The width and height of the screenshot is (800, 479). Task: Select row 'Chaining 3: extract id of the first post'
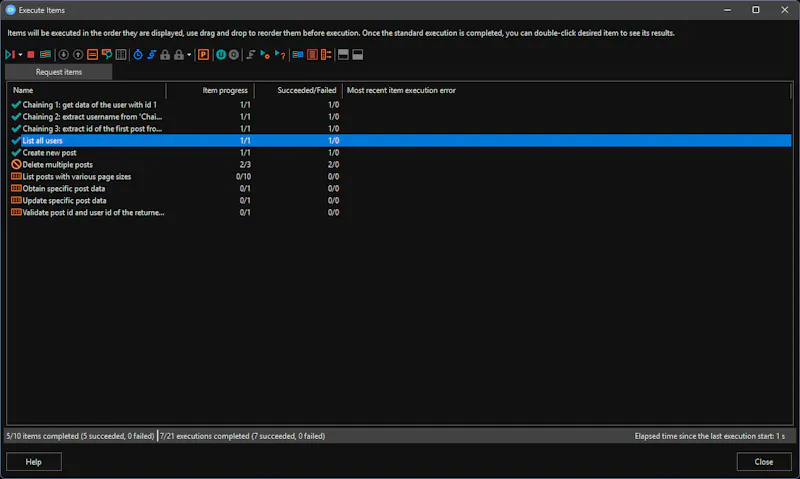click(399, 129)
